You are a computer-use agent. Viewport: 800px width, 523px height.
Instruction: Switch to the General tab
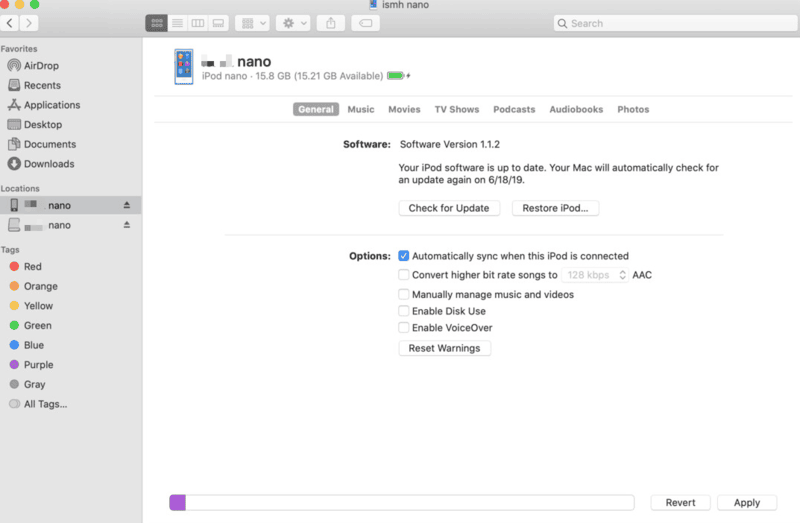coord(316,109)
